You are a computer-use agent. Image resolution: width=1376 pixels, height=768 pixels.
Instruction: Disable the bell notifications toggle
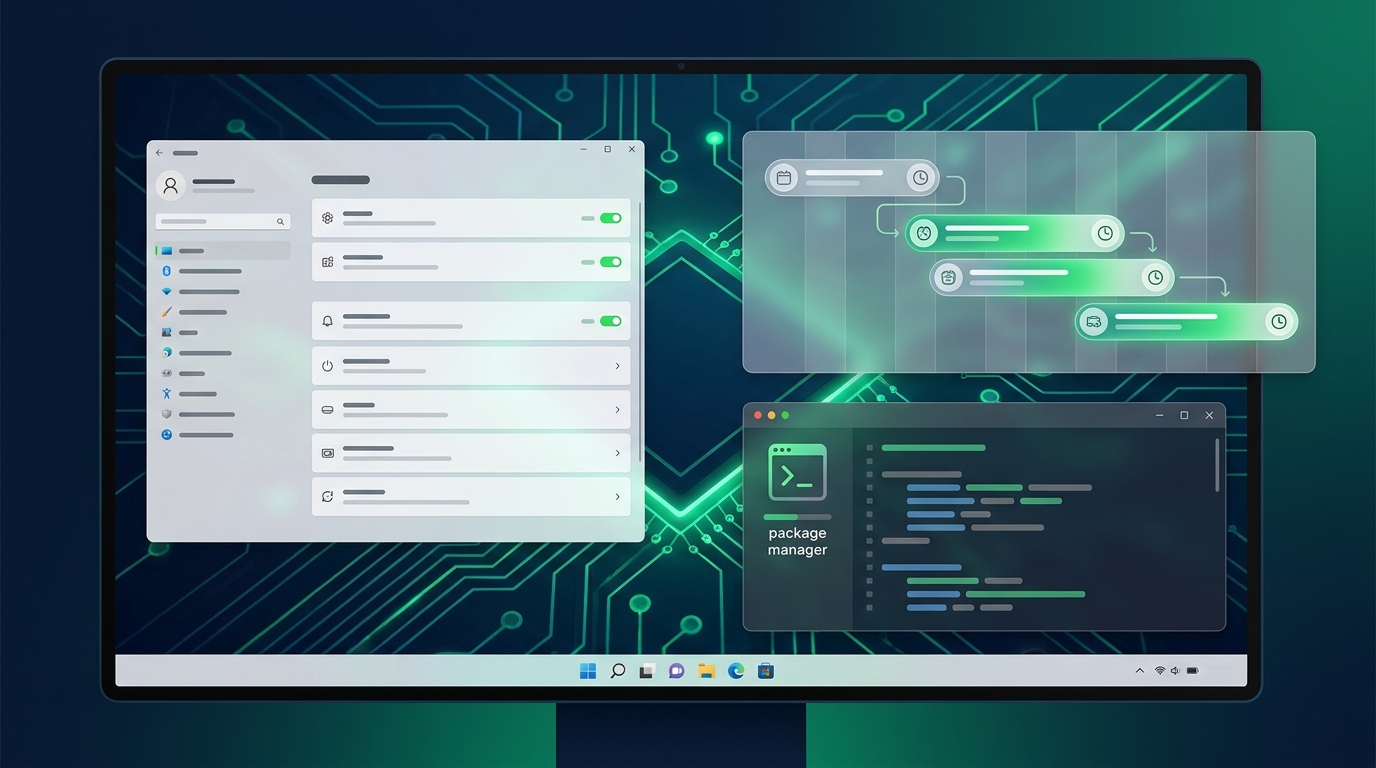click(x=610, y=321)
